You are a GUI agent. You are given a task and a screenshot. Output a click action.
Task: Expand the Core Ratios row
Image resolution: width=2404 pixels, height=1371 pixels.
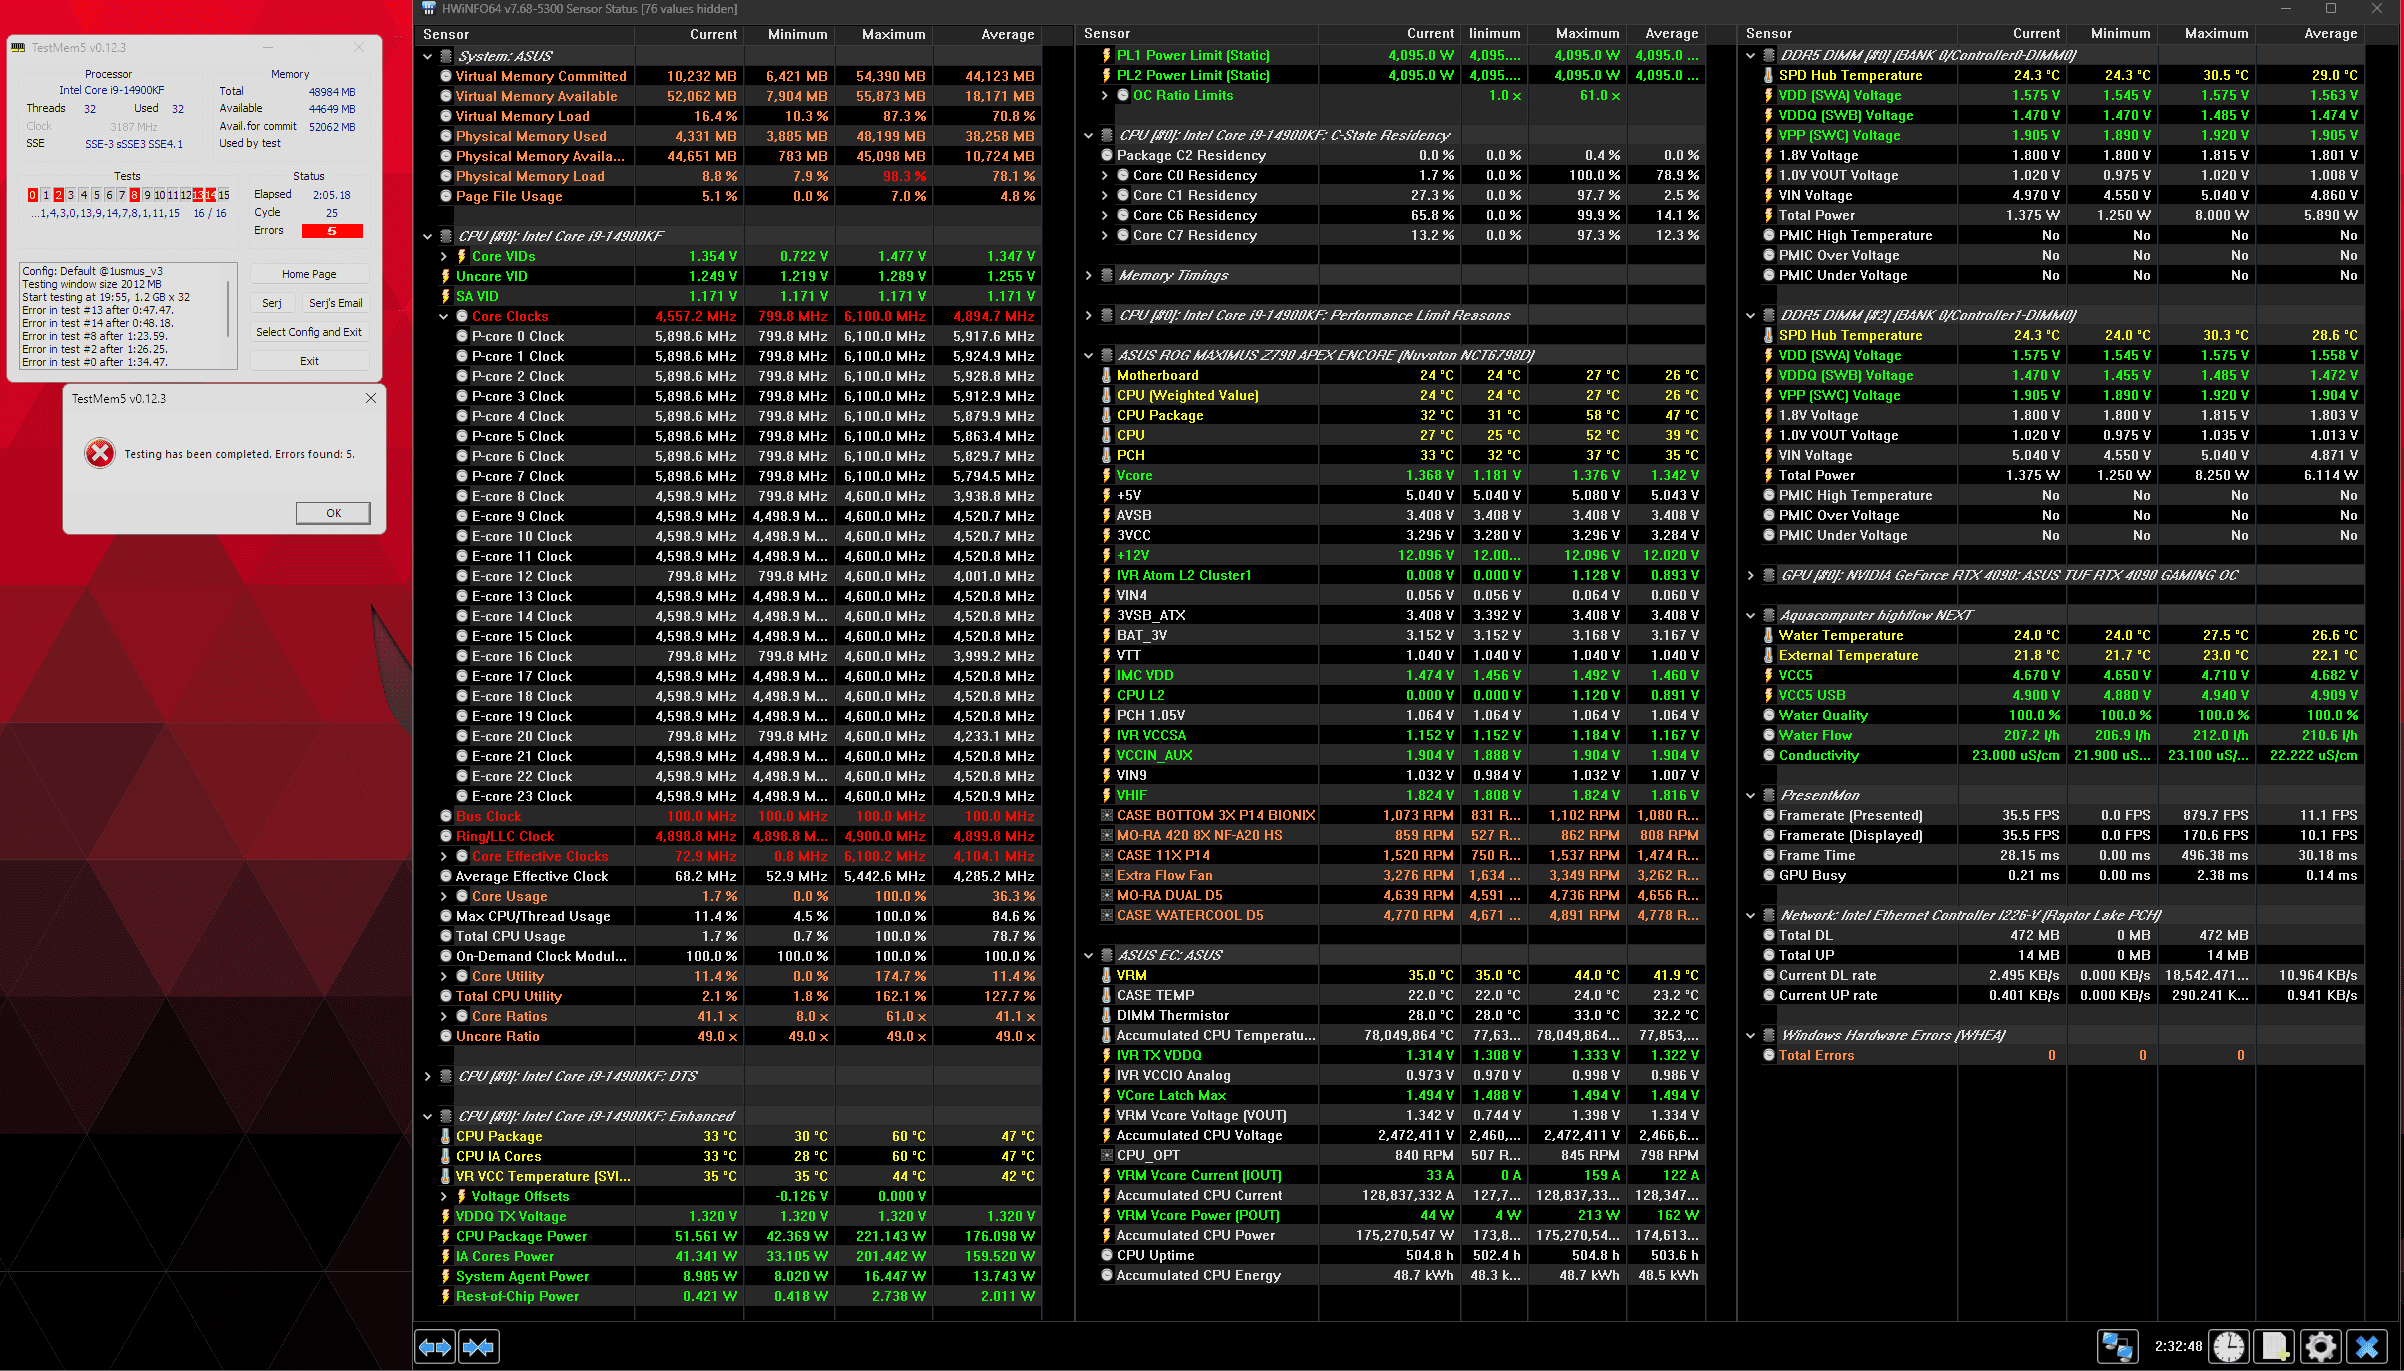pos(444,1016)
